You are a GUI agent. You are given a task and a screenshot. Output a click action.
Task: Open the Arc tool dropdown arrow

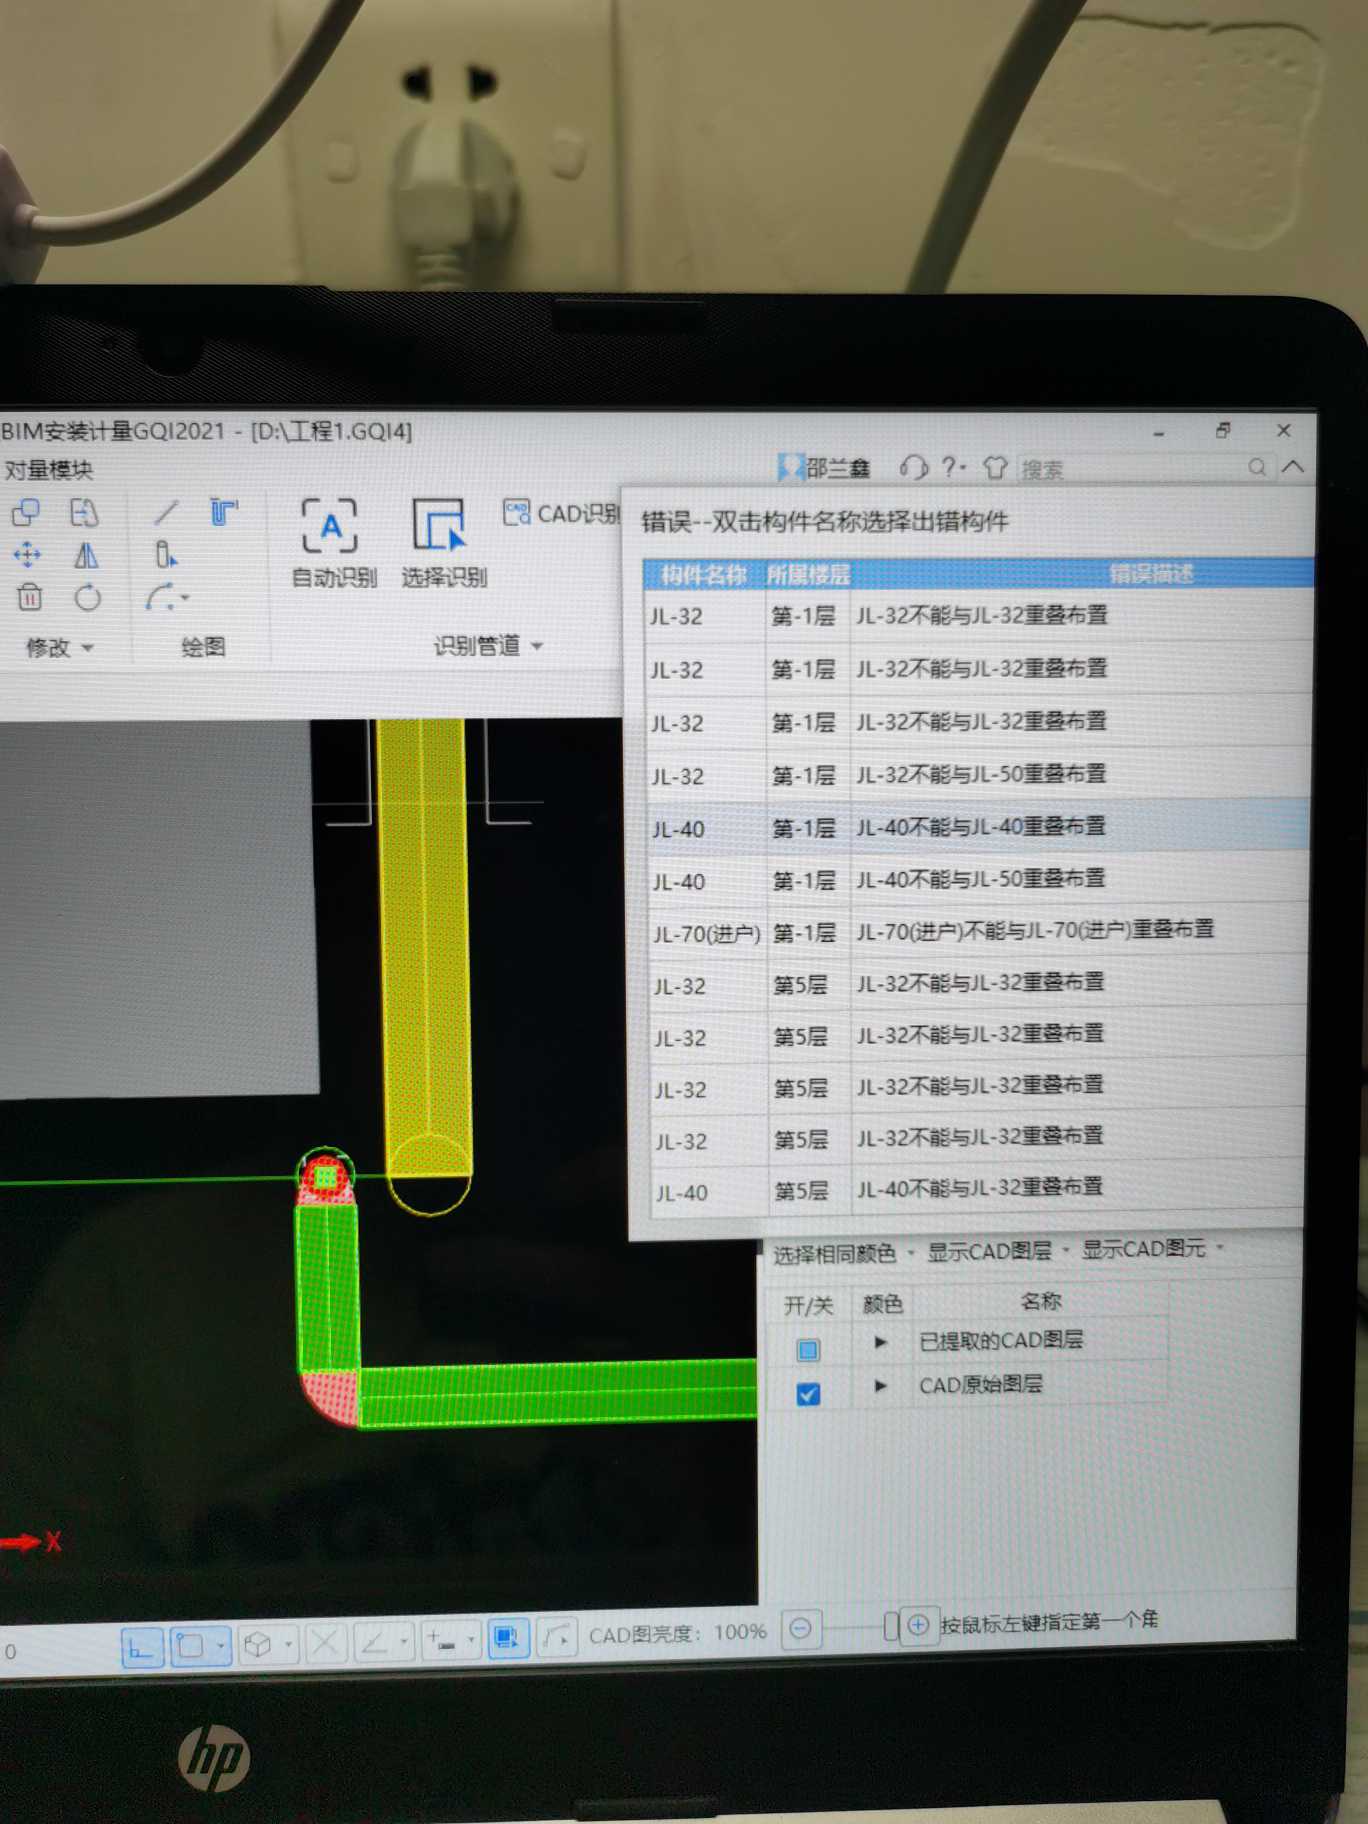coord(185,598)
